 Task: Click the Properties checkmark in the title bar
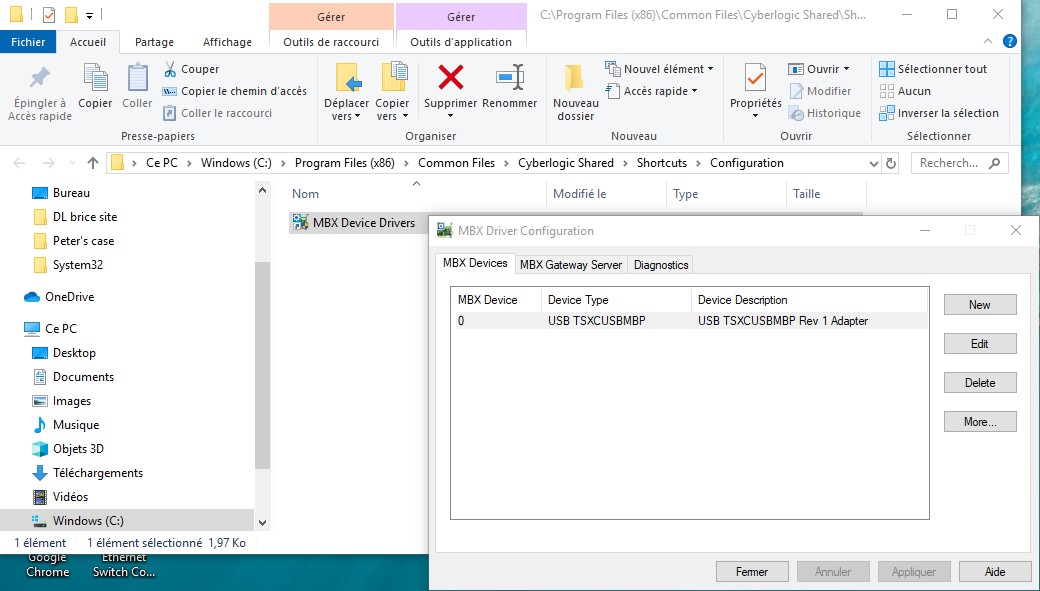click(48, 14)
